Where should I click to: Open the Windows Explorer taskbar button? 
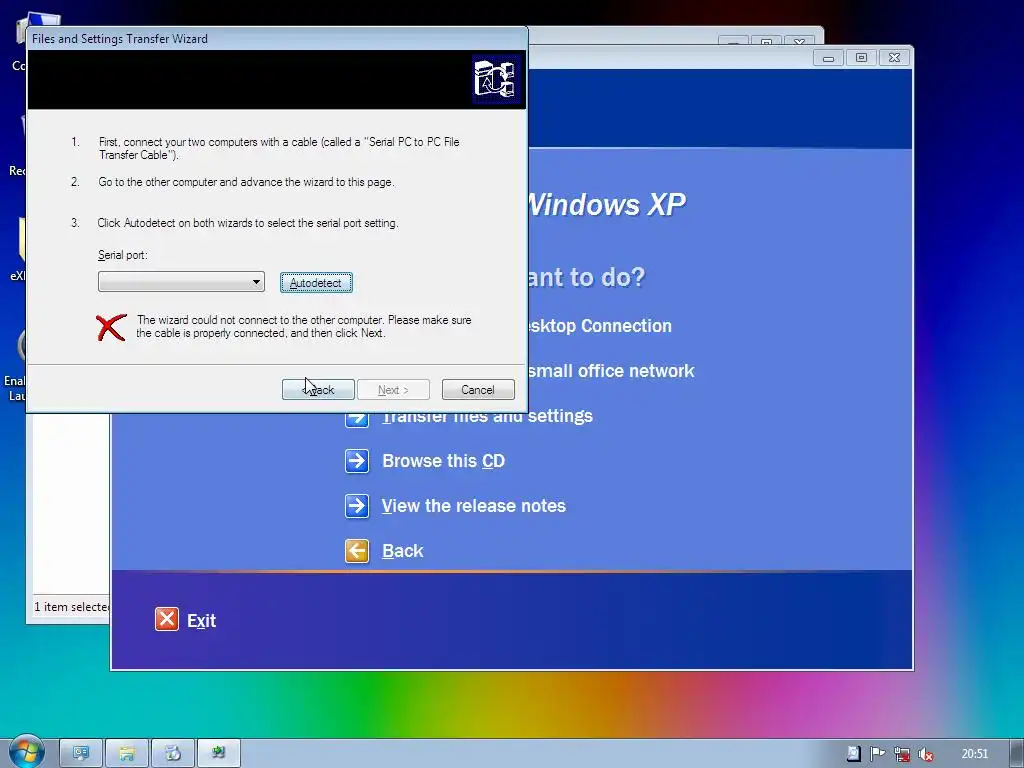(127, 754)
